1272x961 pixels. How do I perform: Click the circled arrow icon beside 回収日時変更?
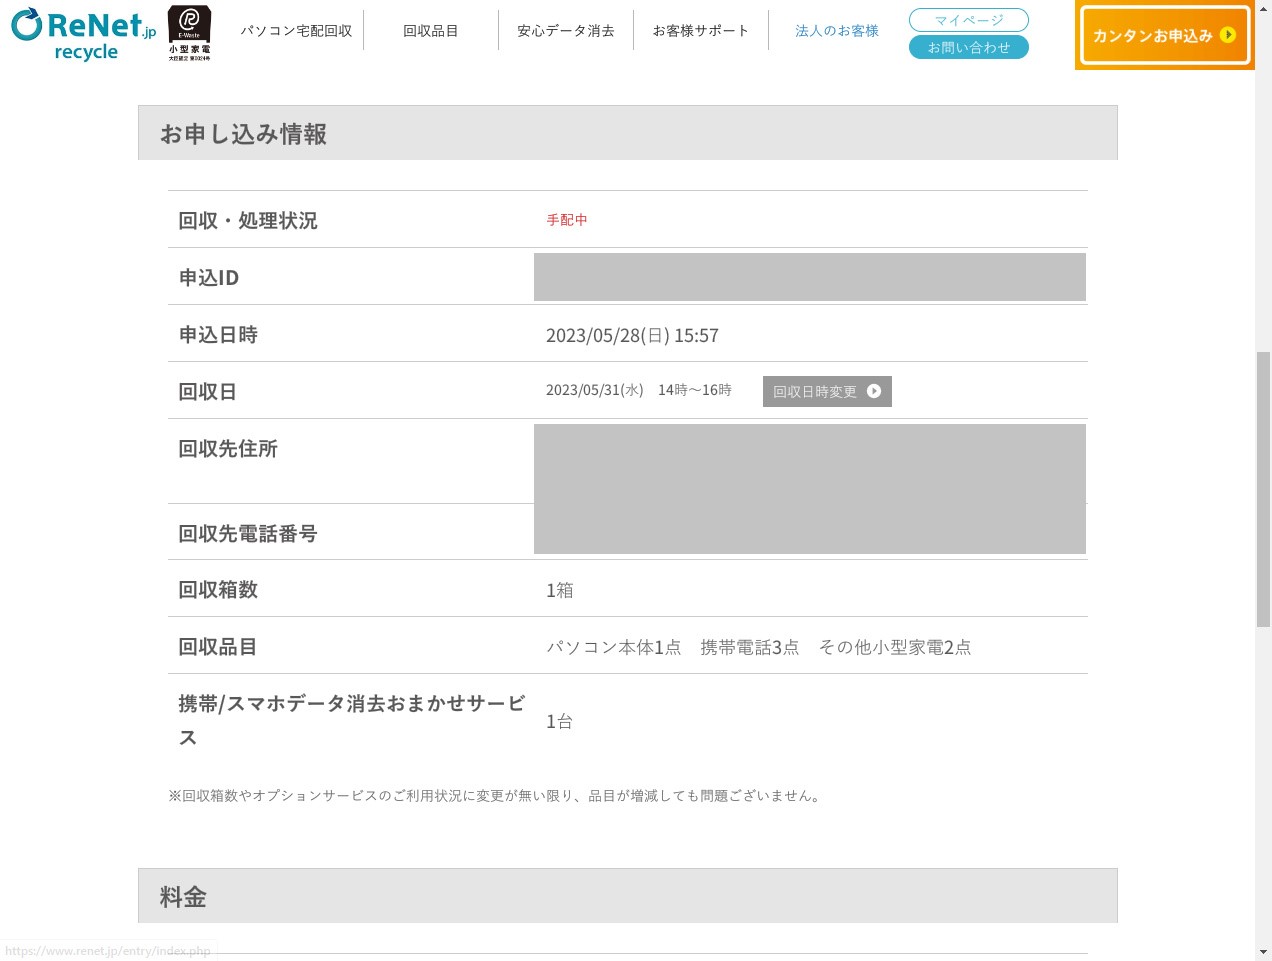coord(874,391)
